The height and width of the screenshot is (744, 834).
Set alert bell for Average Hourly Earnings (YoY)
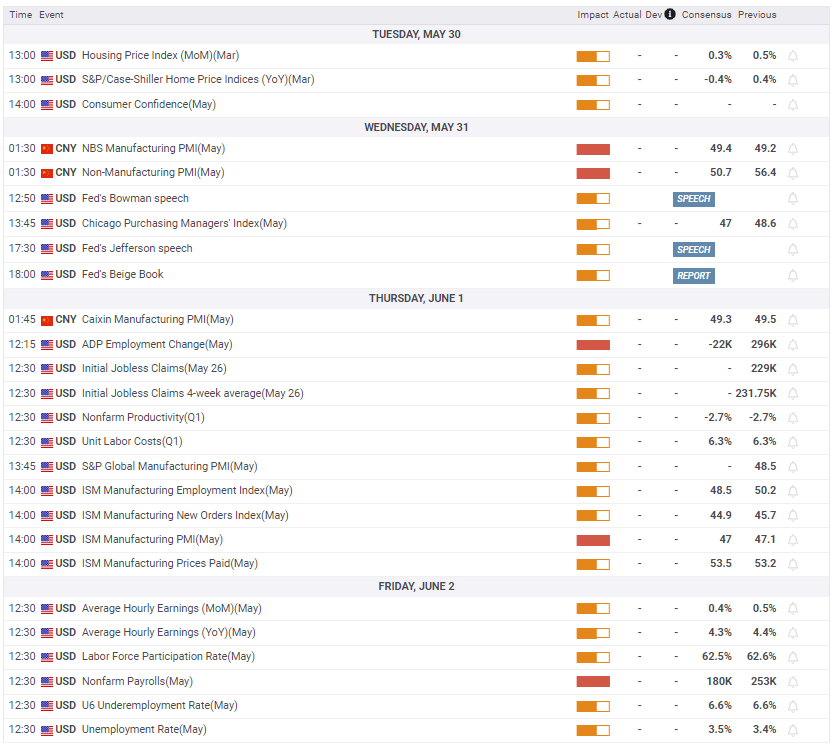[x=793, y=633]
